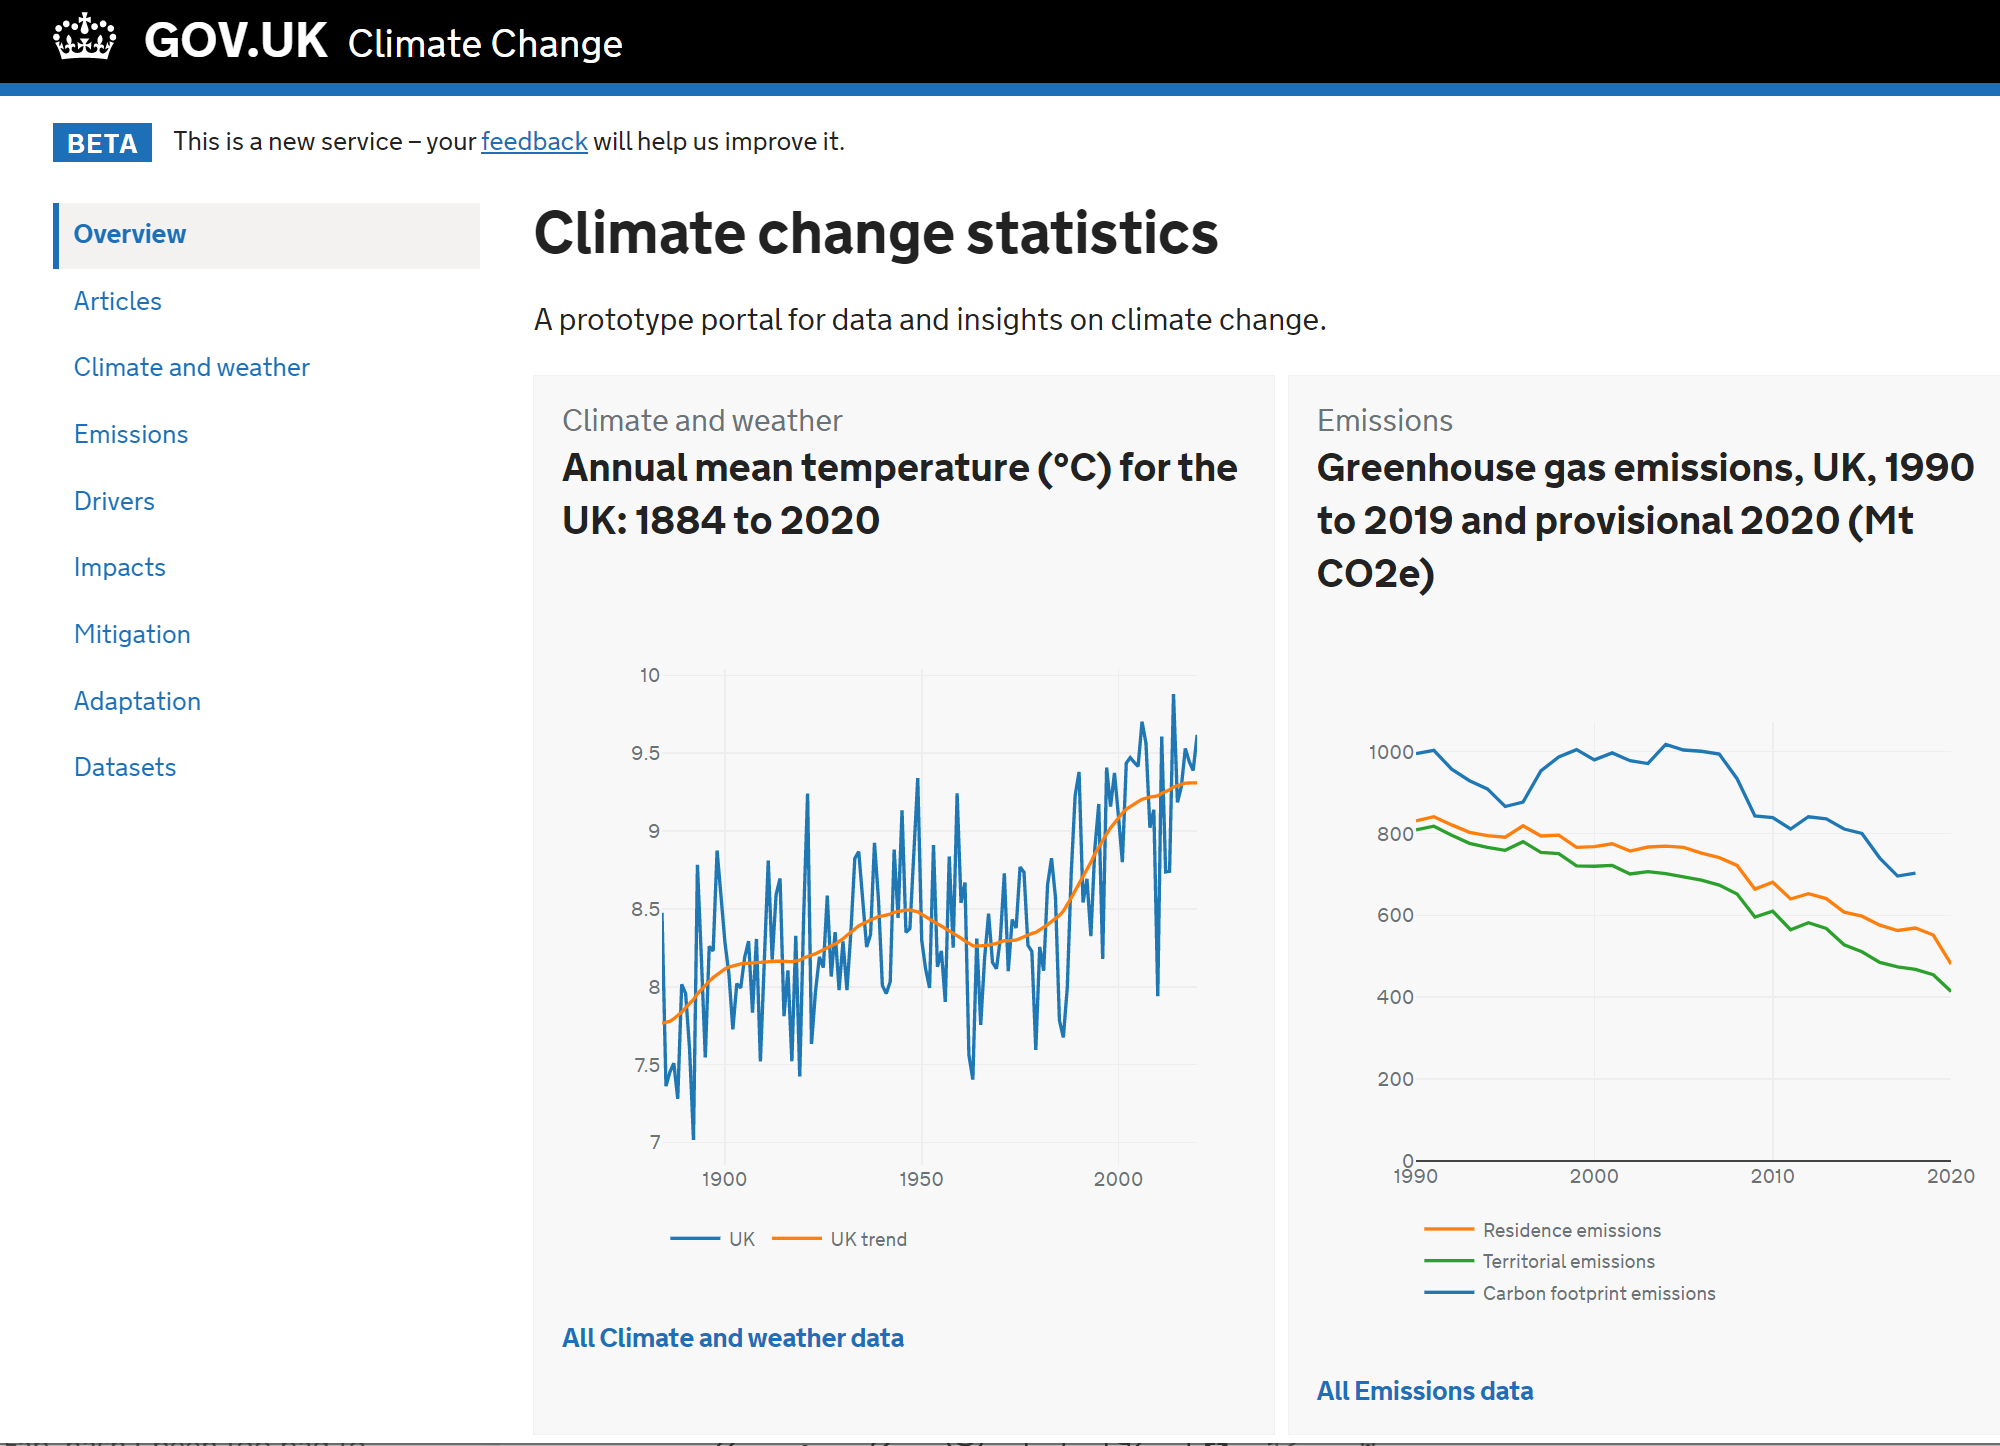Select Mitigation in the sidebar
Image resolution: width=2000 pixels, height=1446 pixels.
pyautogui.click(x=132, y=634)
